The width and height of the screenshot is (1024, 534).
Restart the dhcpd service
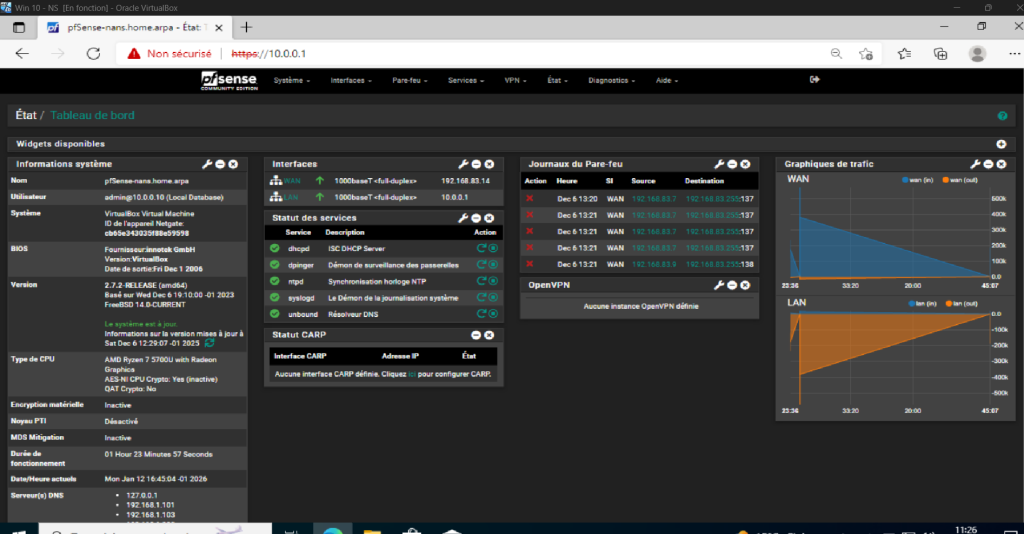click(x=481, y=248)
